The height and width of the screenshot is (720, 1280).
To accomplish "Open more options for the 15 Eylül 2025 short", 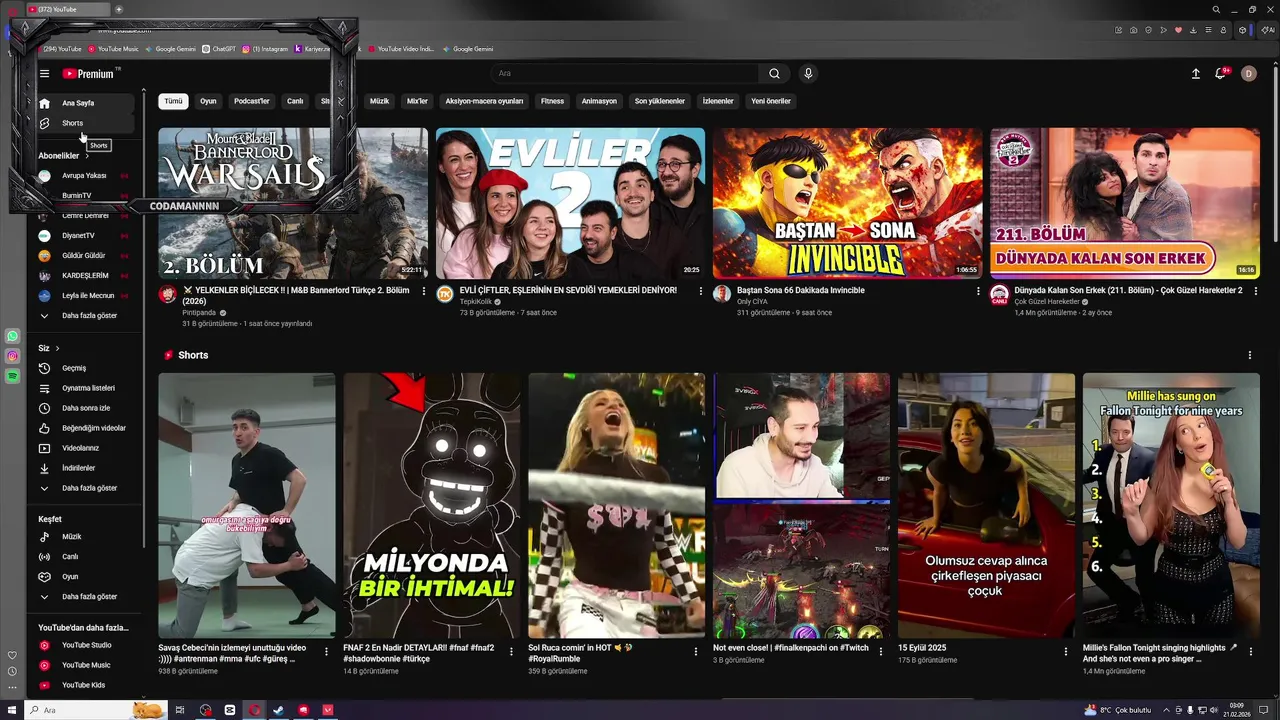I will 1066,651.
